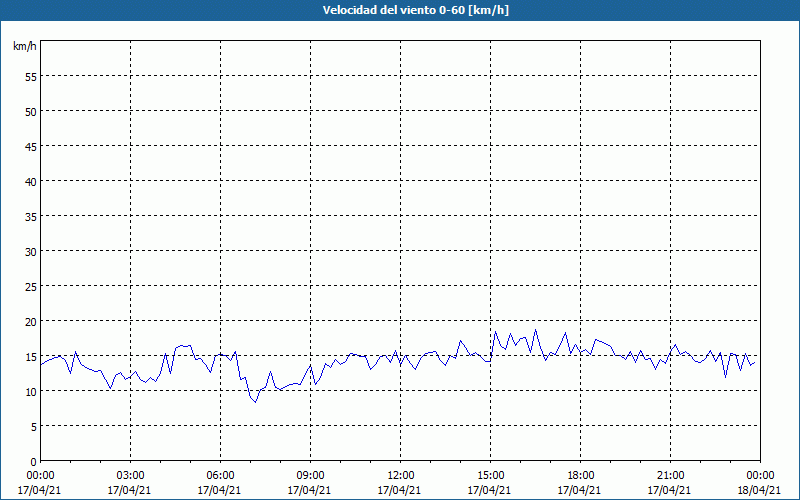Click the 09:00 time label on the x-axis
The image size is (800, 500).
click(x=310, y=476)
